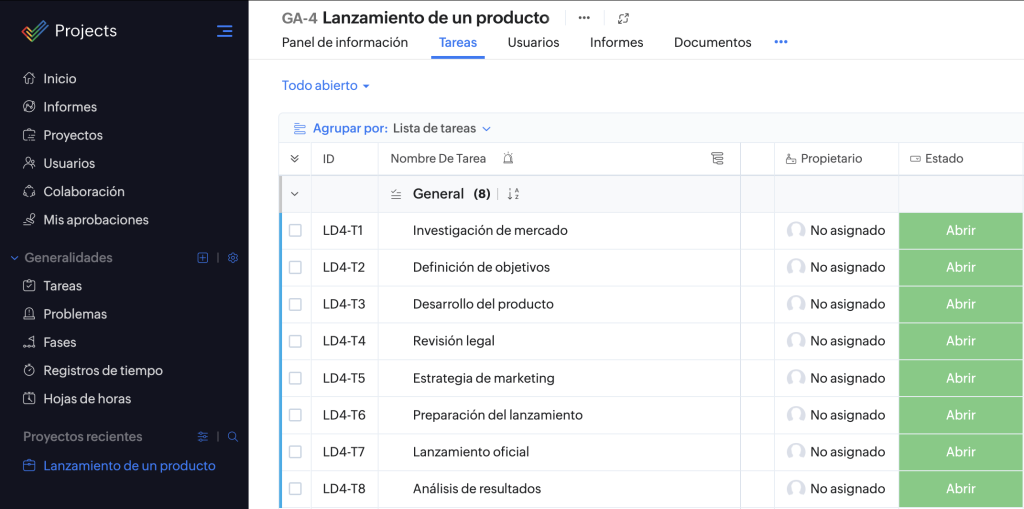Switch to the Informes tab
Screen dimensions: 1024x509
[x=616, y=42]
